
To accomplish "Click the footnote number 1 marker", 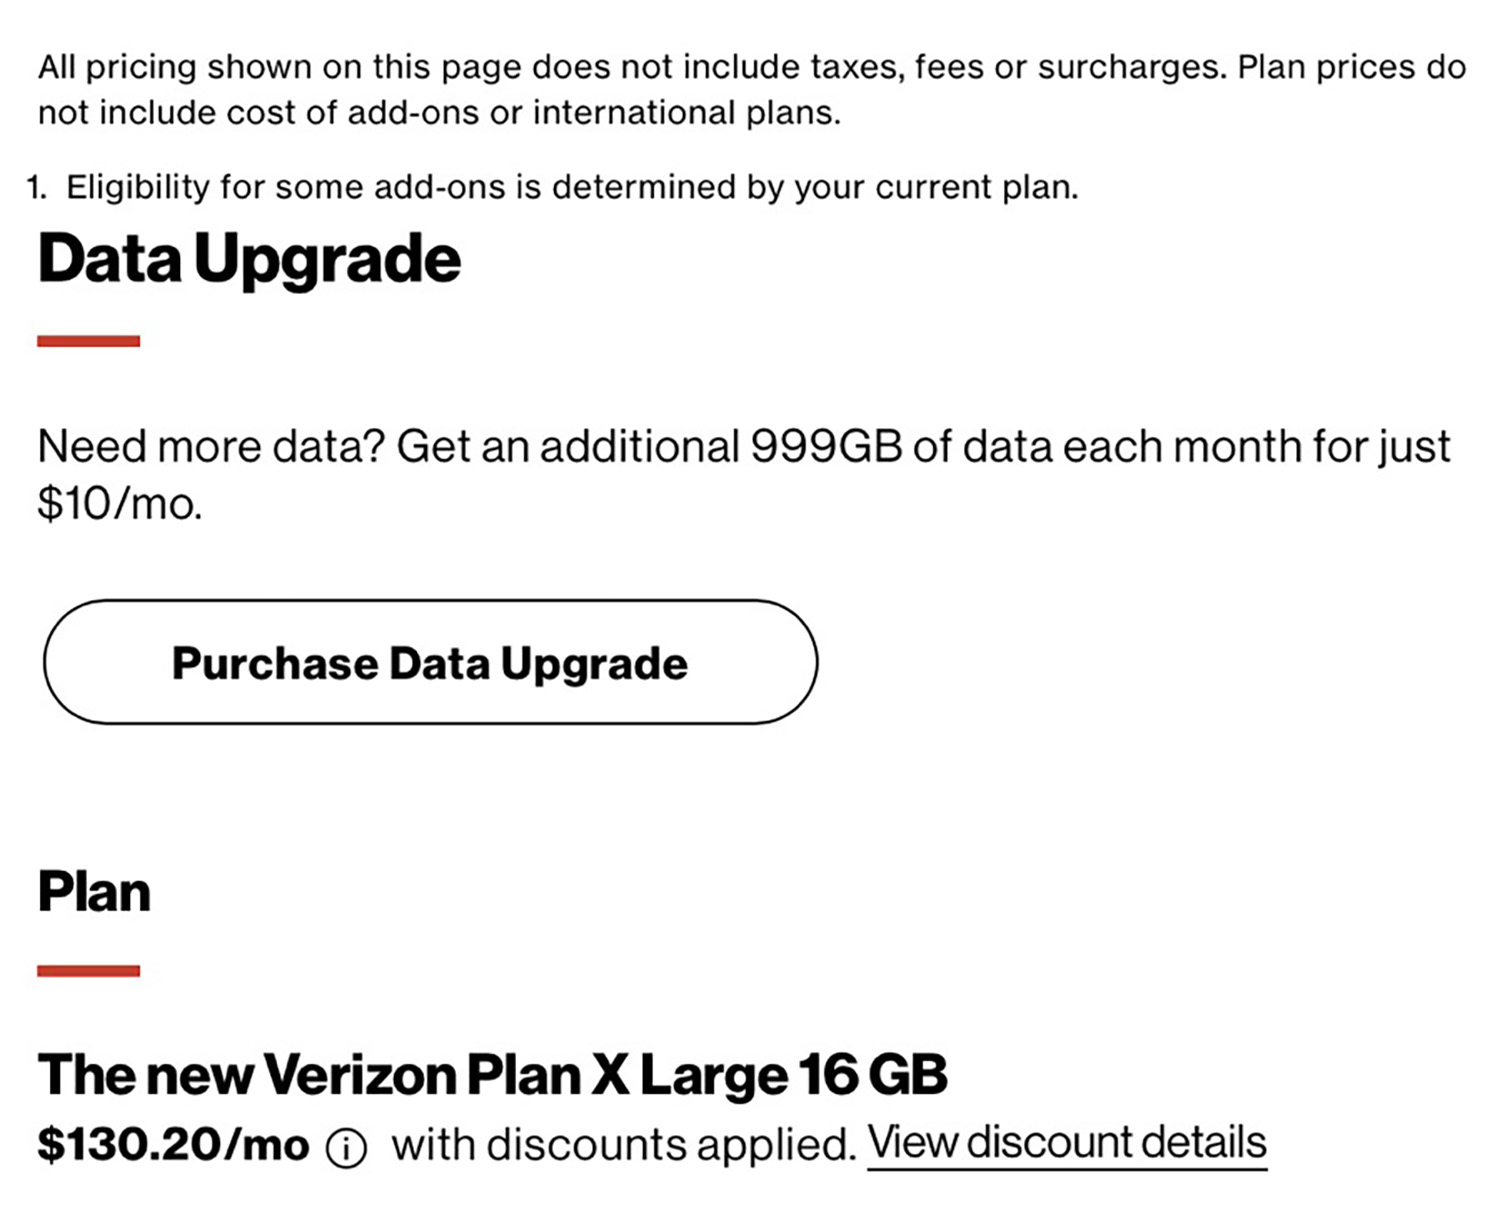I will (36, 187).
